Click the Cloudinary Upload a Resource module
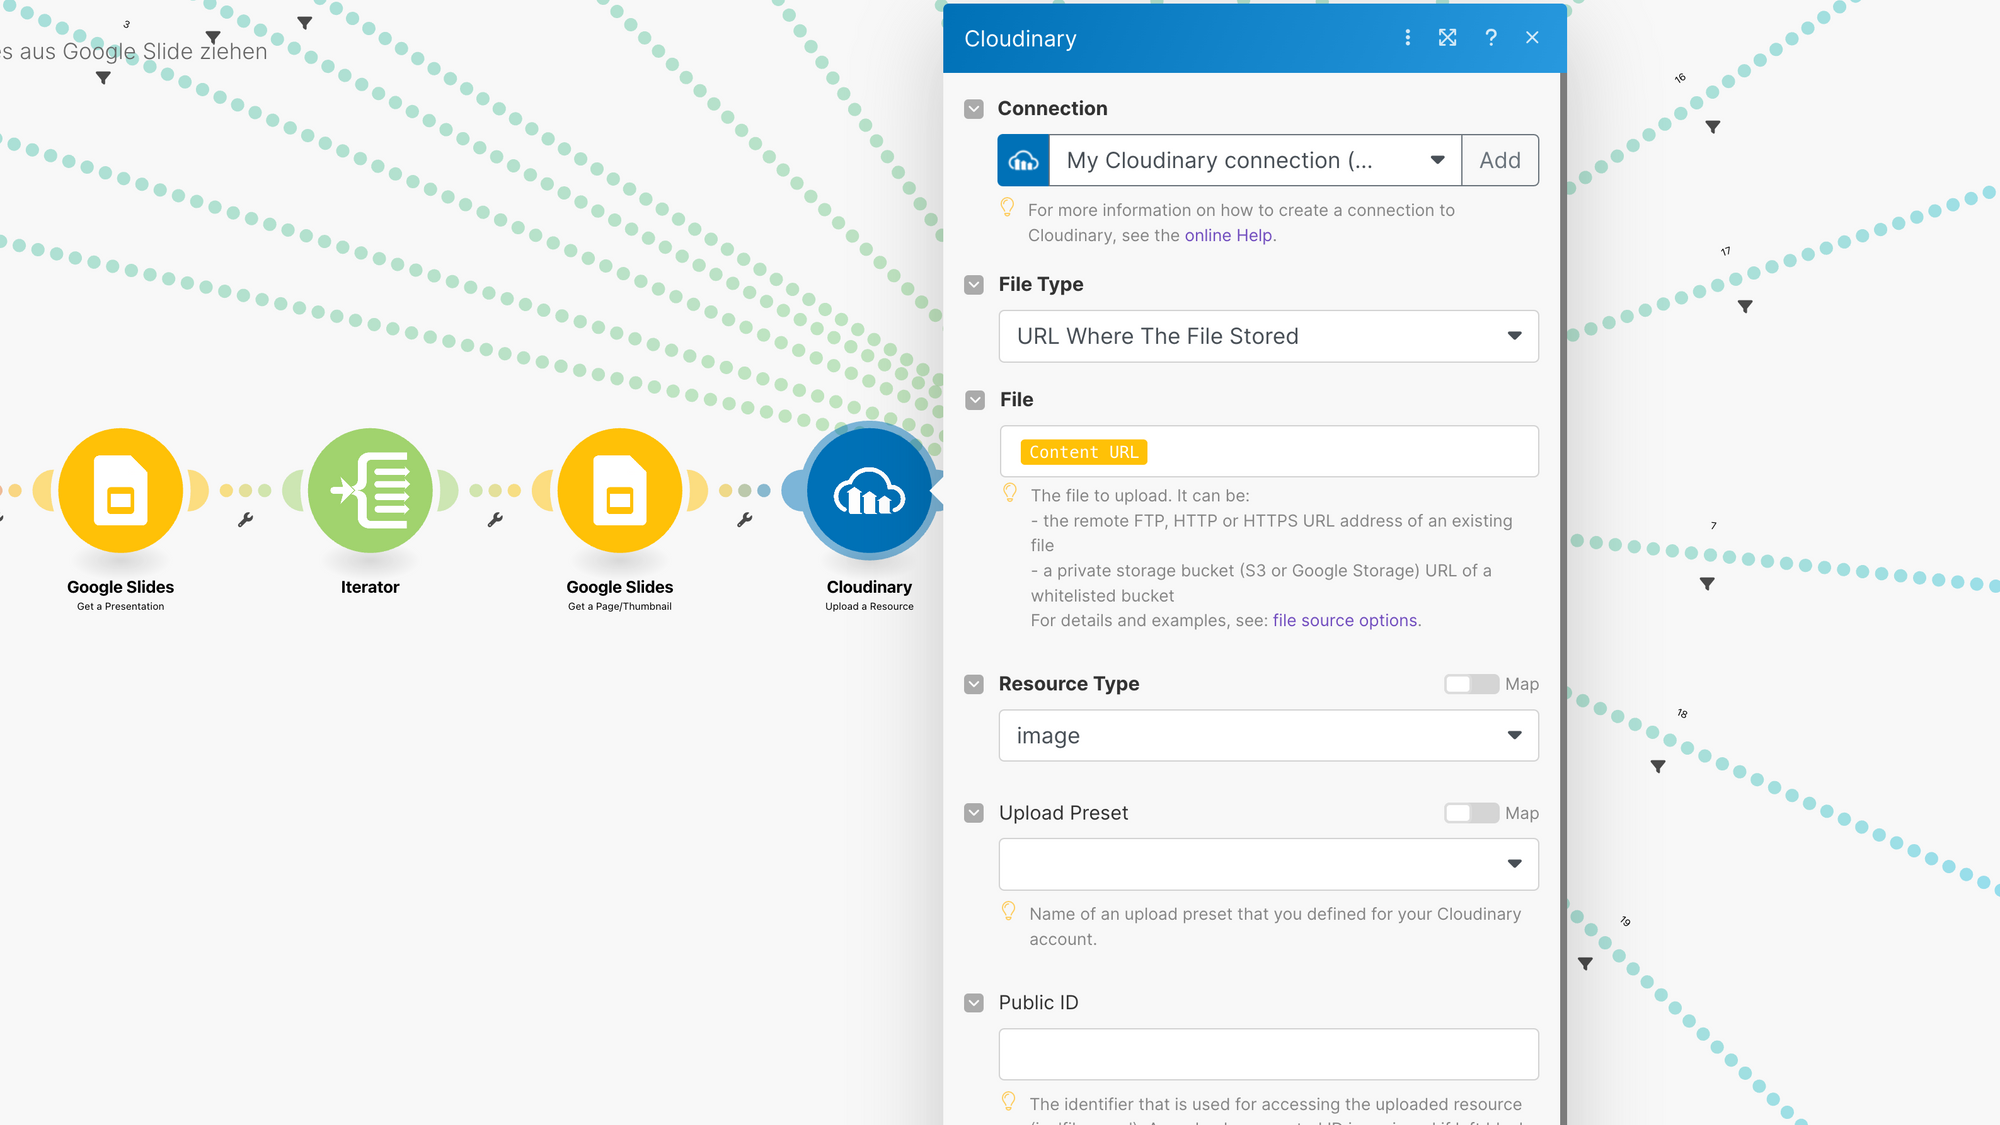 (x=869, y=491)
